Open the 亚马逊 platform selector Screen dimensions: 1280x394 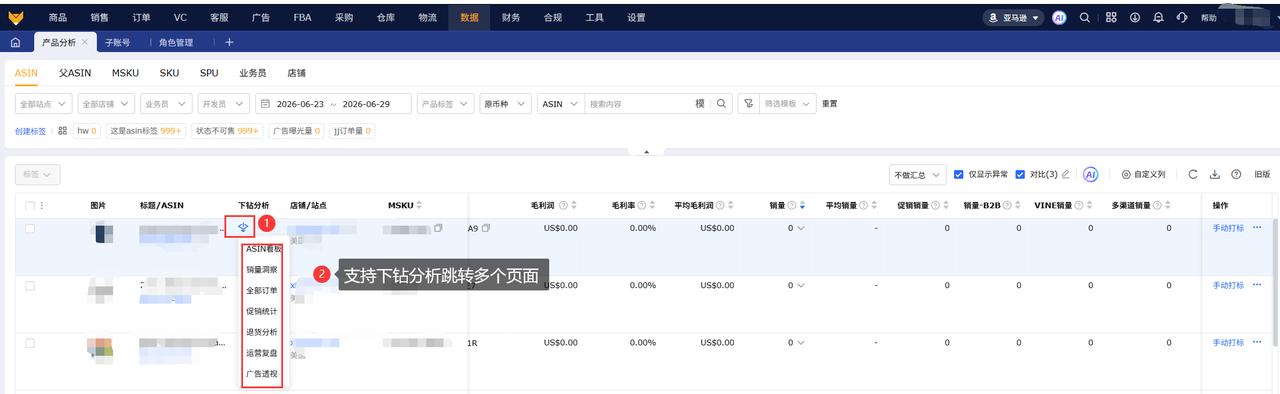point(1013,17)
